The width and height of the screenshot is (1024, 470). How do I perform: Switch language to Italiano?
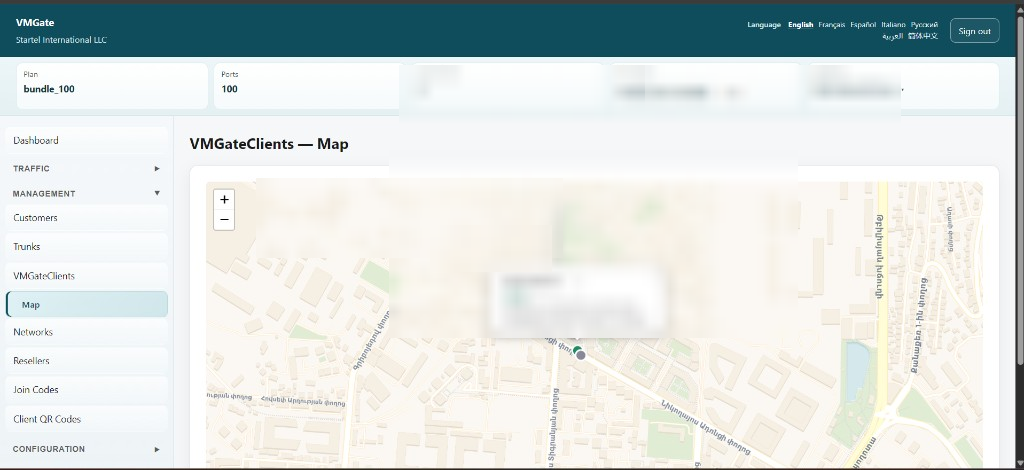(893, 25)
